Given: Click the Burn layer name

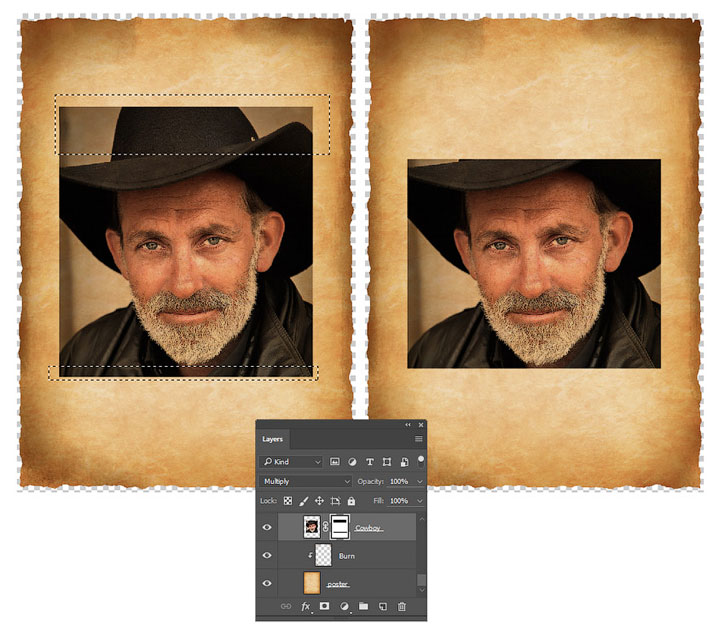Looking at the screenshot, I should click(x=347, y=556).
